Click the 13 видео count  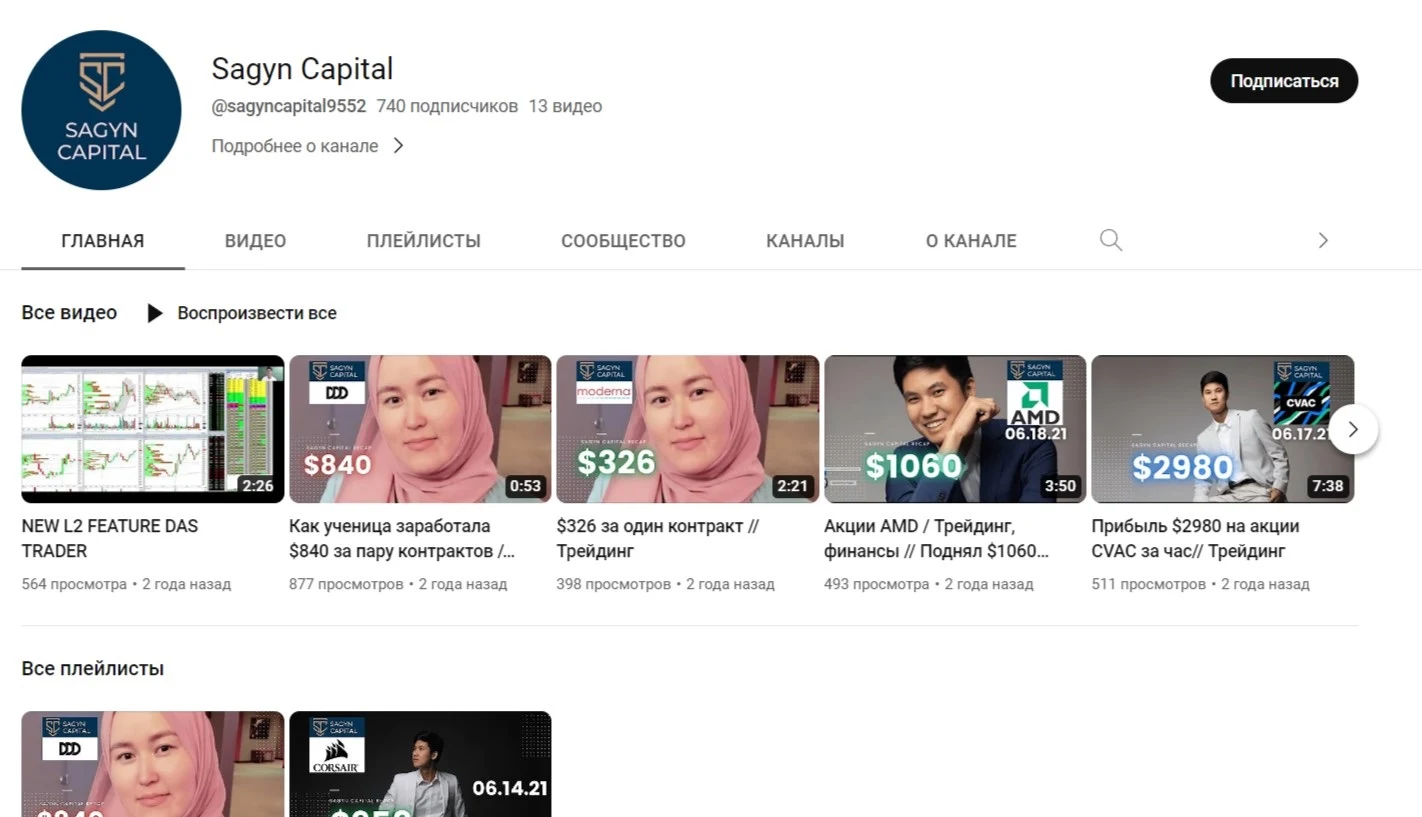pyautogui.click(x=565, y=106)
